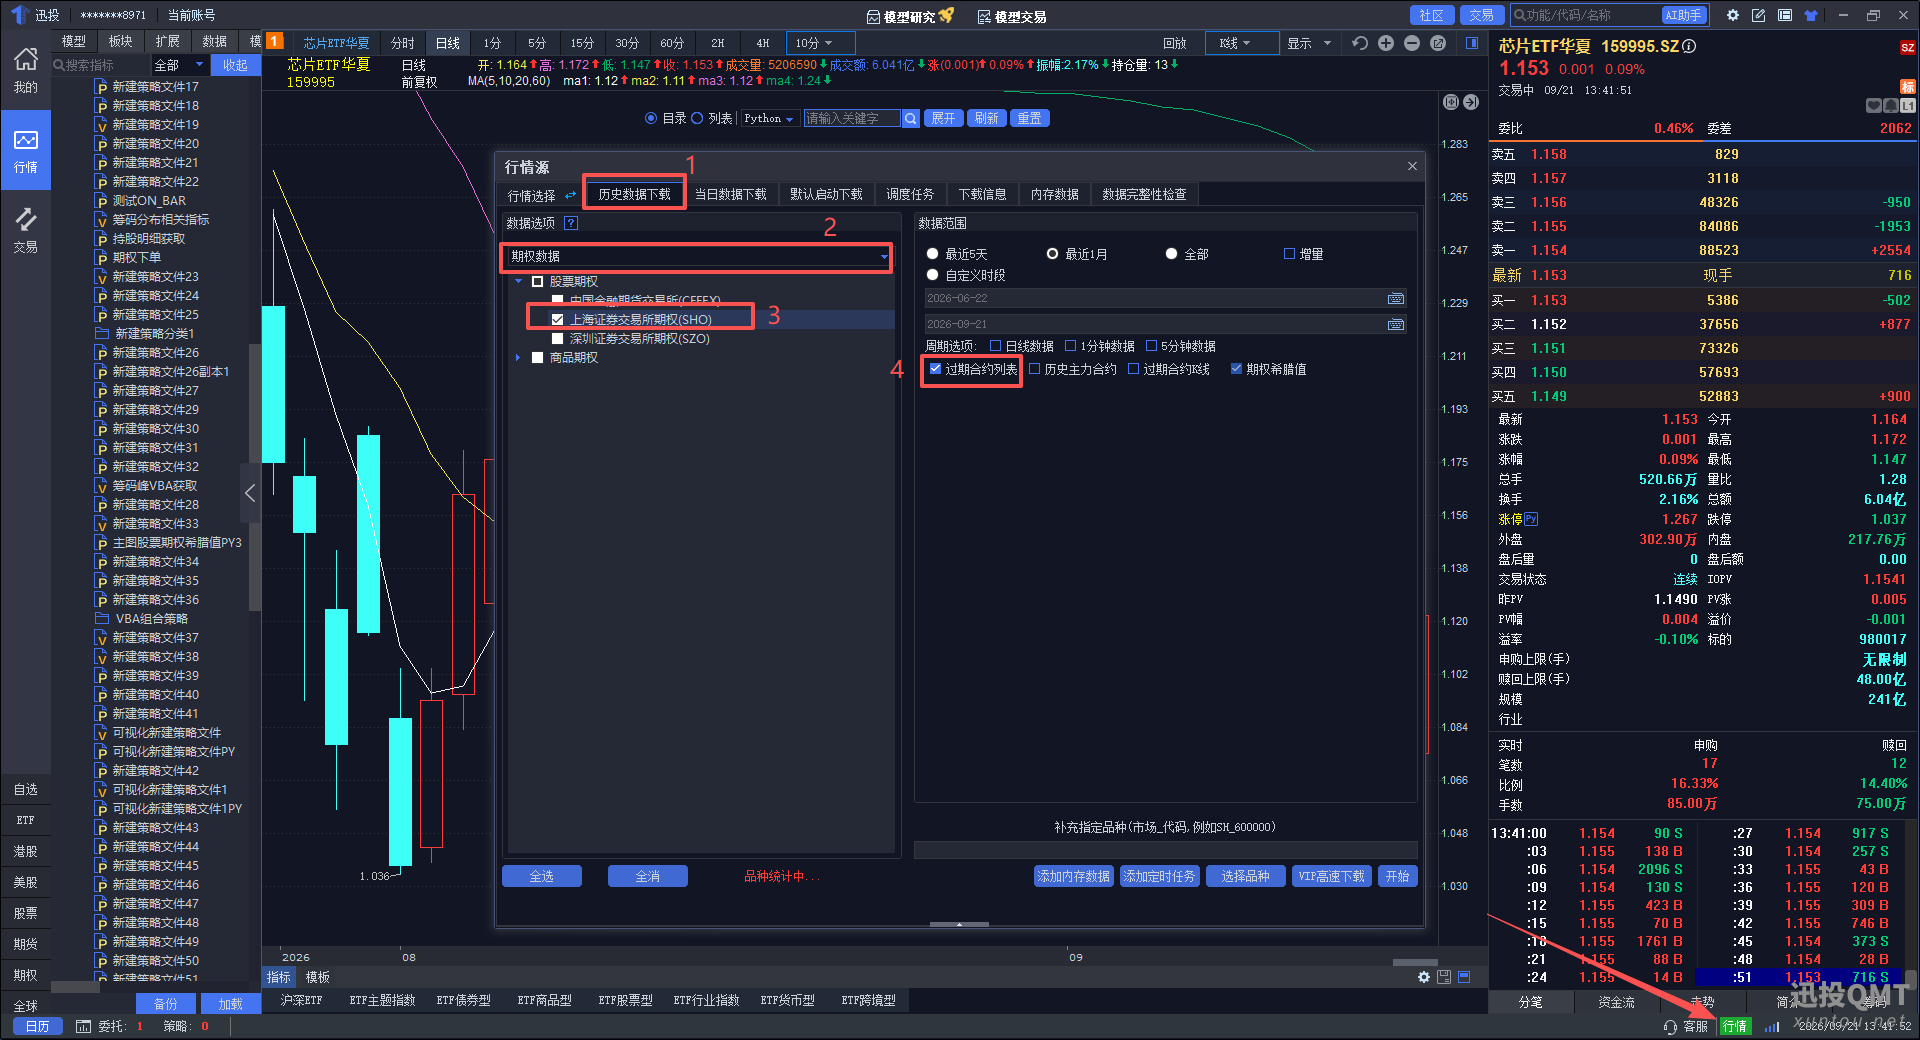Viewport: 1920px width, 1040px height.
Task: Open the end date calendar picker icon
Action: [x=1396, y=325]
